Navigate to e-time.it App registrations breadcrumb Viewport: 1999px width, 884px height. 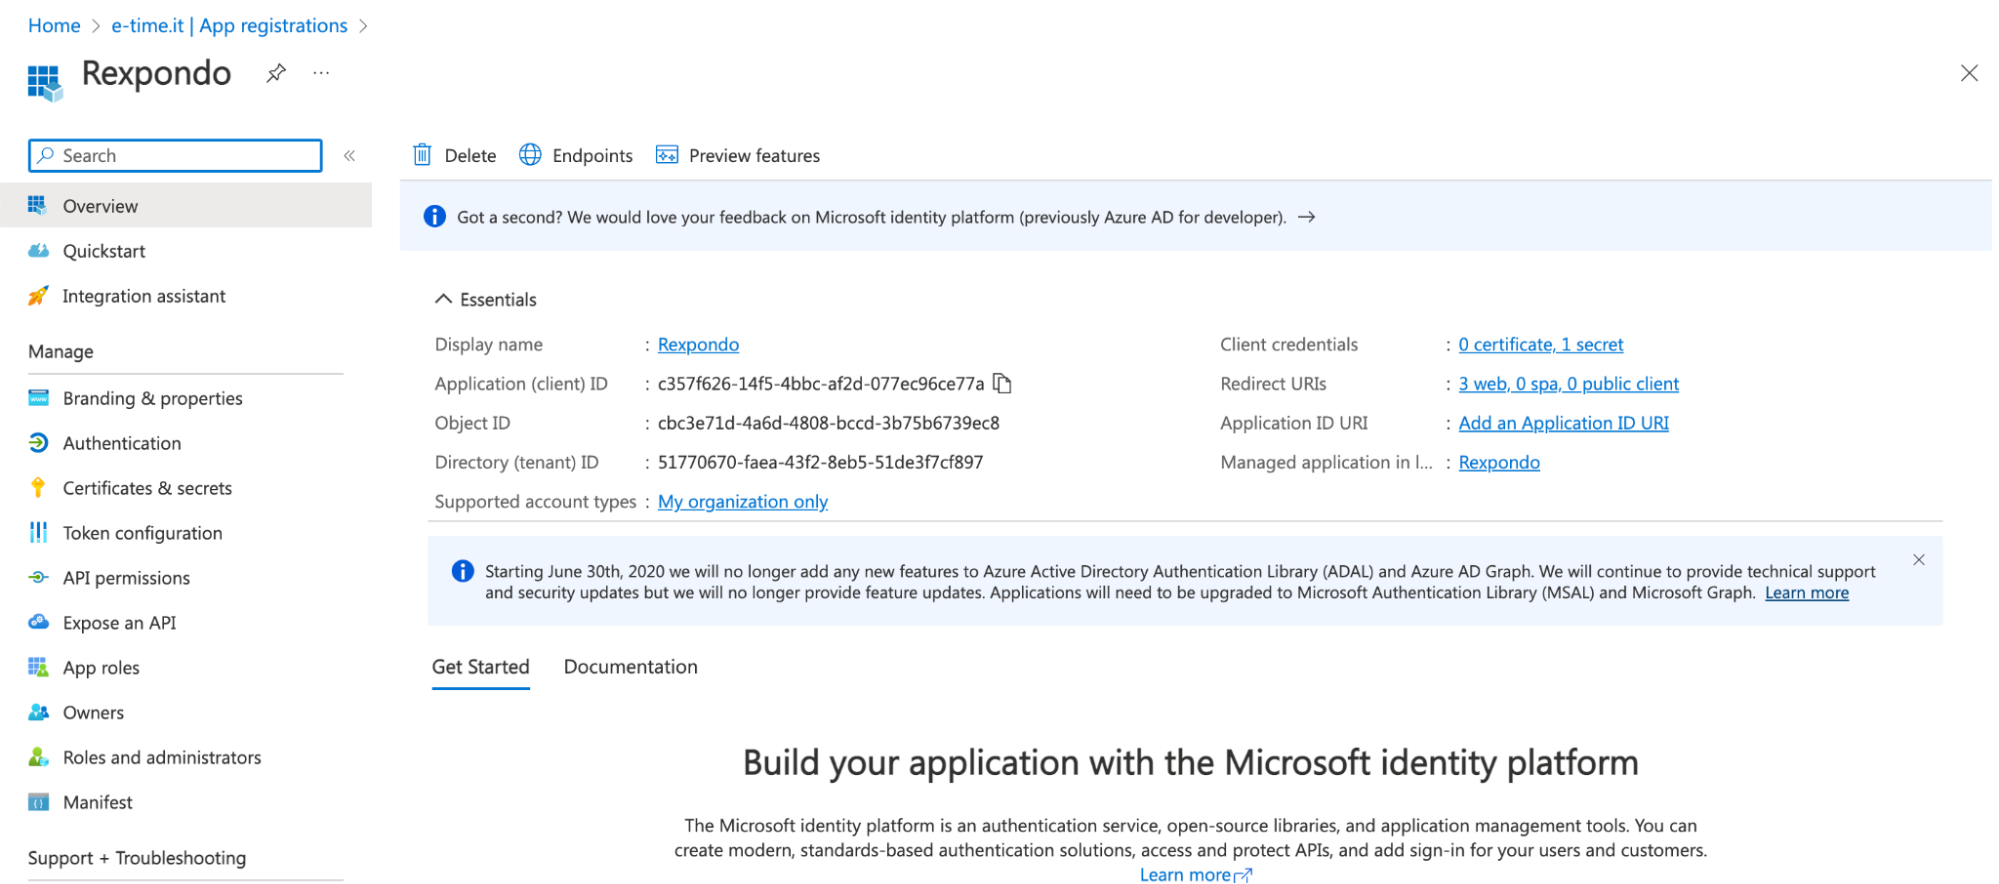(229, 25)
